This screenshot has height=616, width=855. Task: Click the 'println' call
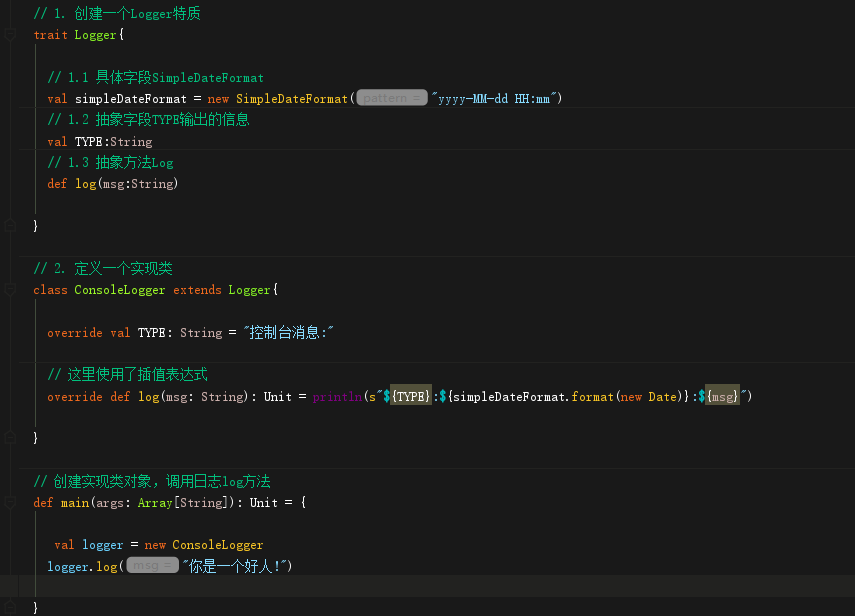click(338, 396)
